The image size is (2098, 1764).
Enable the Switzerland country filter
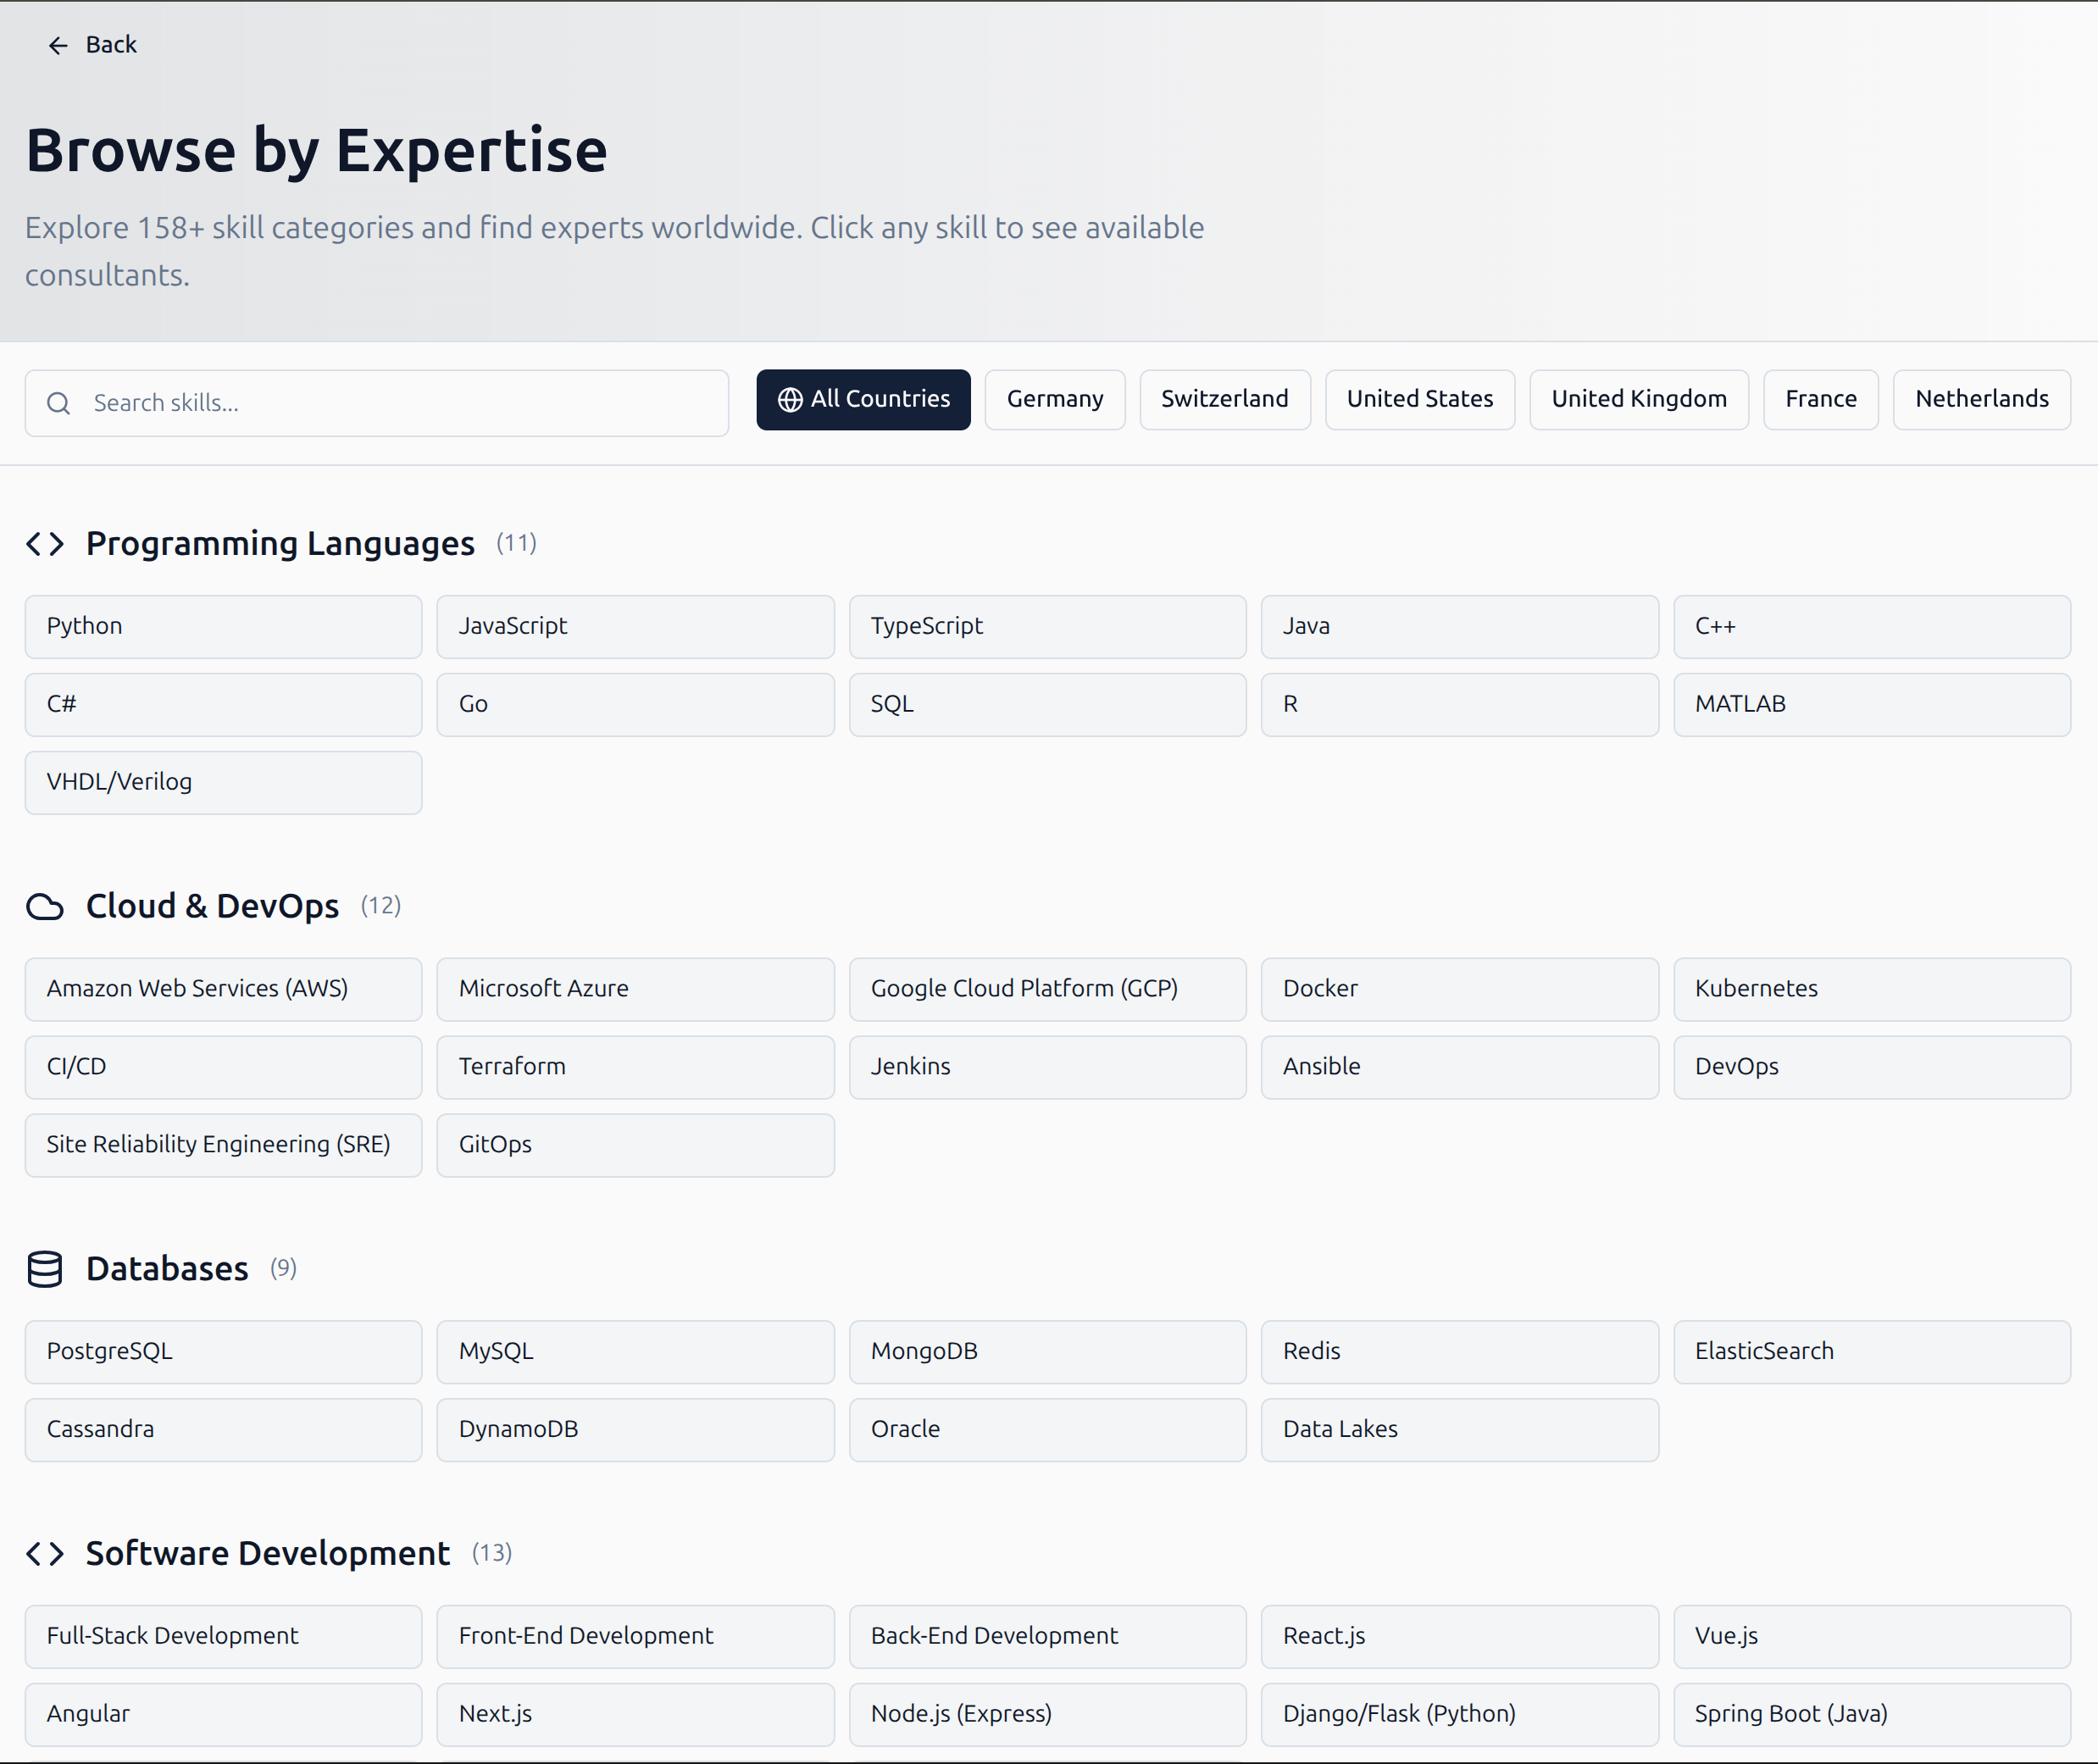tap(1224, 399)
